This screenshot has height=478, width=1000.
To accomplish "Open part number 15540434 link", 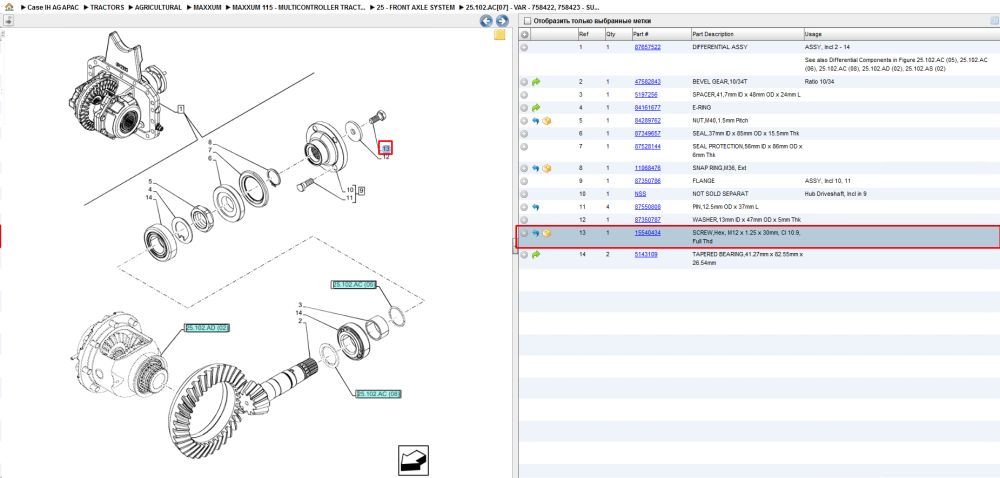I will (647, 233).
